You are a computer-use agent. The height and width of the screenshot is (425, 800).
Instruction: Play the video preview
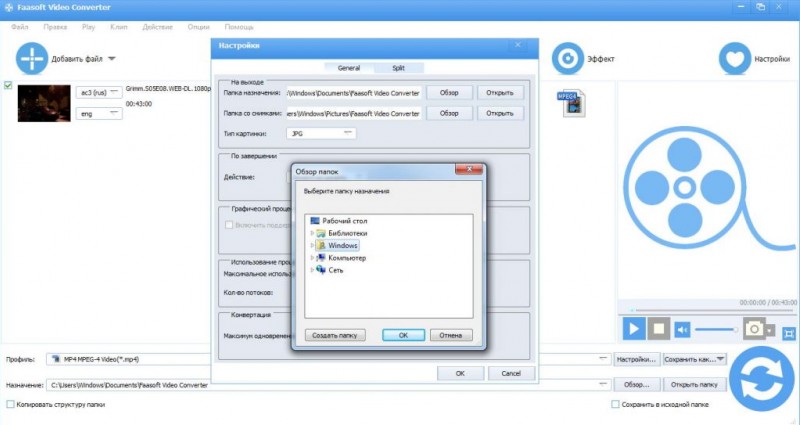pos(634,329)
